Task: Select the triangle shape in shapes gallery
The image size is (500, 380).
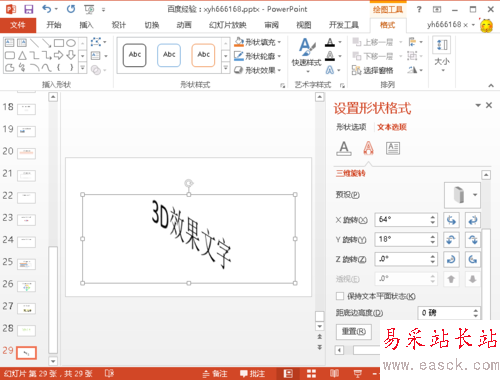Action: click(22, 55)
